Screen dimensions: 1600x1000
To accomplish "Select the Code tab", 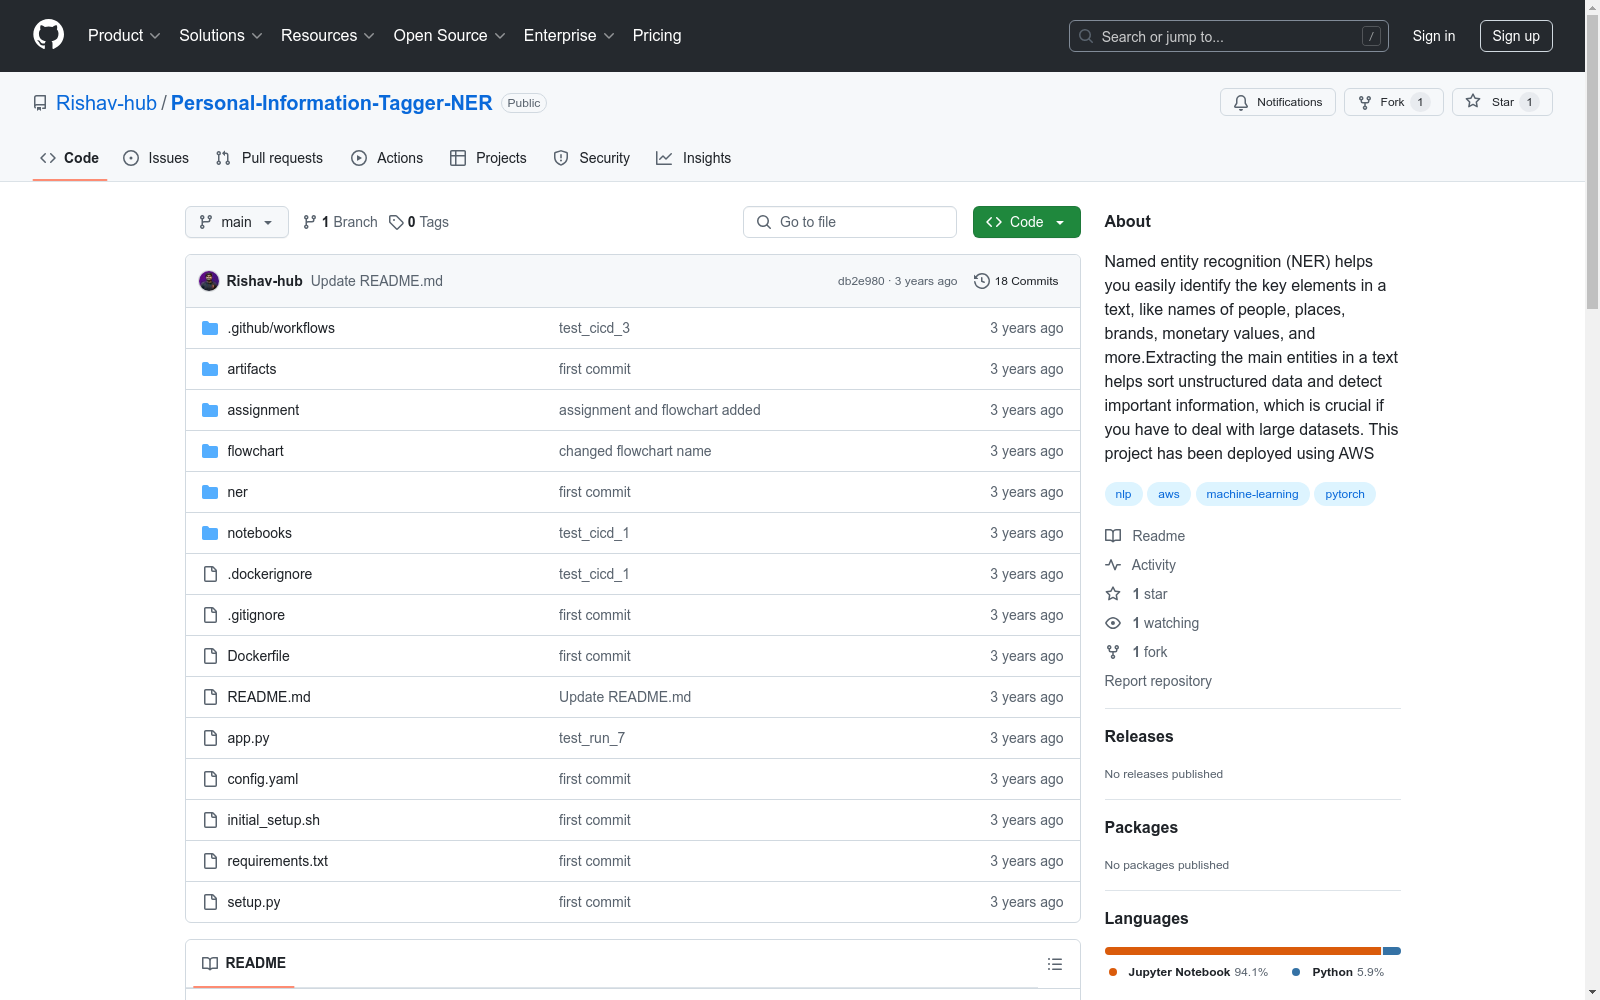I will click(69, 158).
